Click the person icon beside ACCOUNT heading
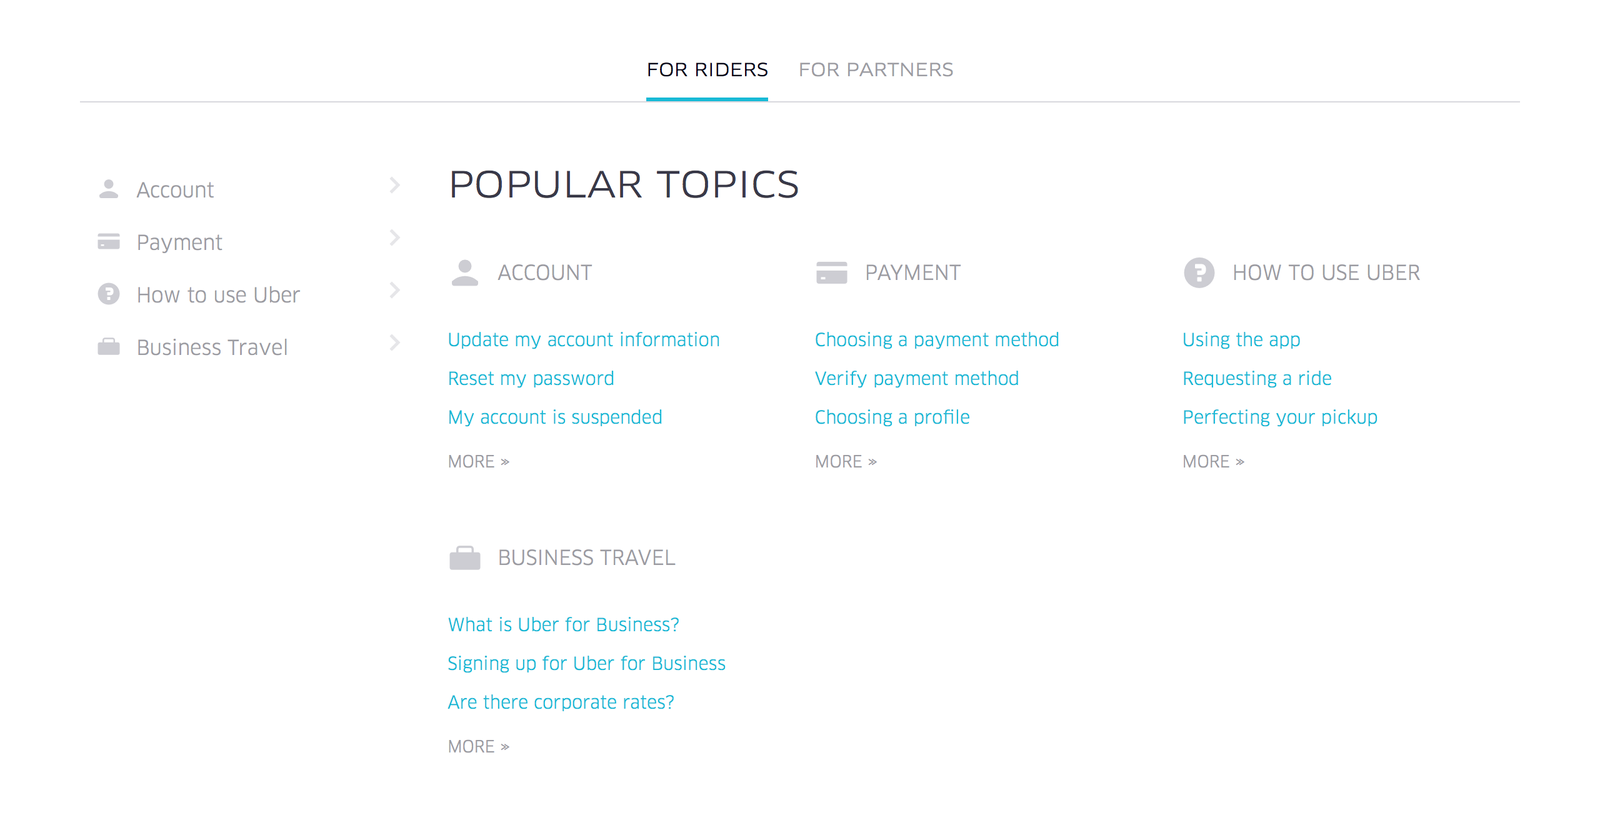Screen dimensions: 1600x820 coord(465,273)
